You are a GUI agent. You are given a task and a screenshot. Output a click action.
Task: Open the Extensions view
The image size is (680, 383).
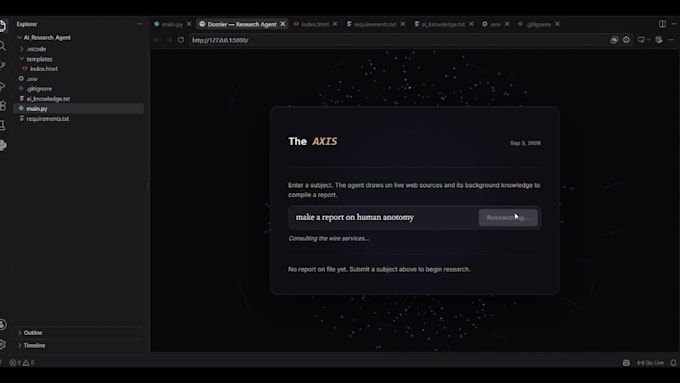(3, 105)
